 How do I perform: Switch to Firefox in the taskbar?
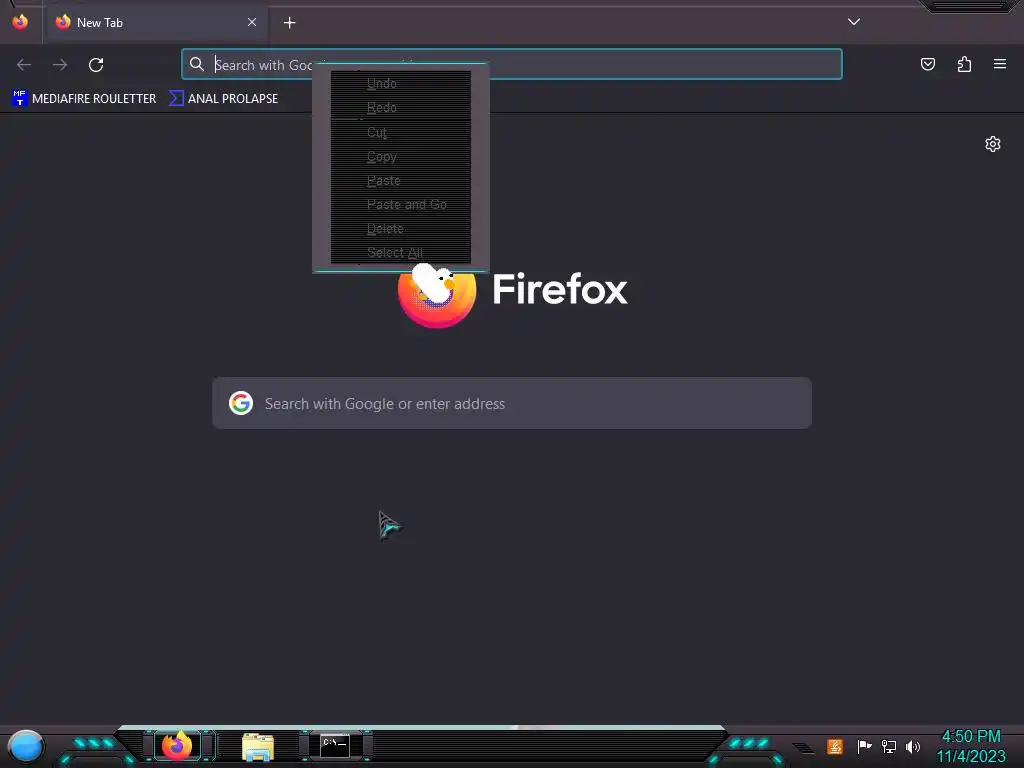click(177, 746)
